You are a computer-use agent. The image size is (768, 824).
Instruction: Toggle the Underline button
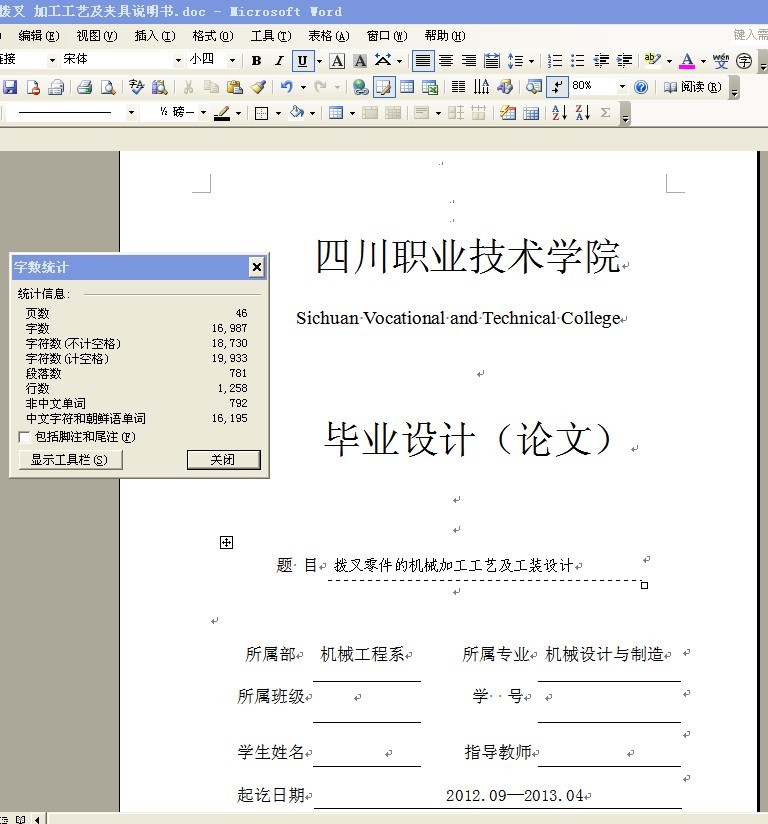(302, 61)
